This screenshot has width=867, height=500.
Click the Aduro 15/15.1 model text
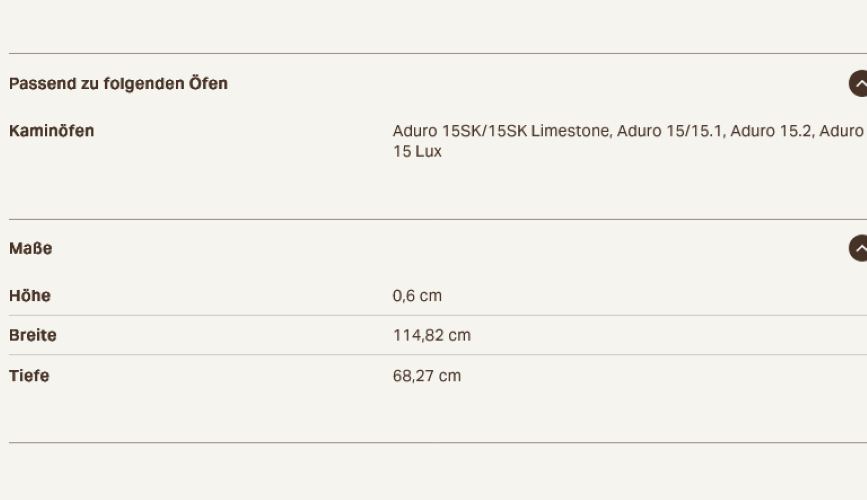pos(670,131)
